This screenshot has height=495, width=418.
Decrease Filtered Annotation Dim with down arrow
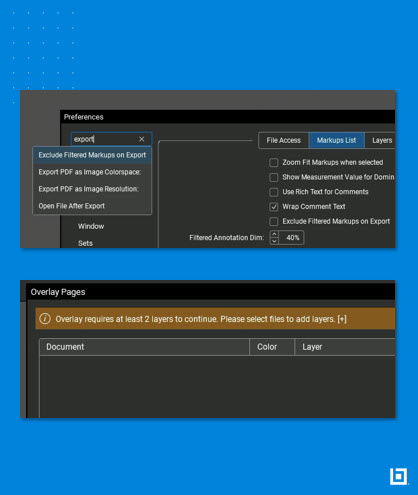(x=274, y=241)
